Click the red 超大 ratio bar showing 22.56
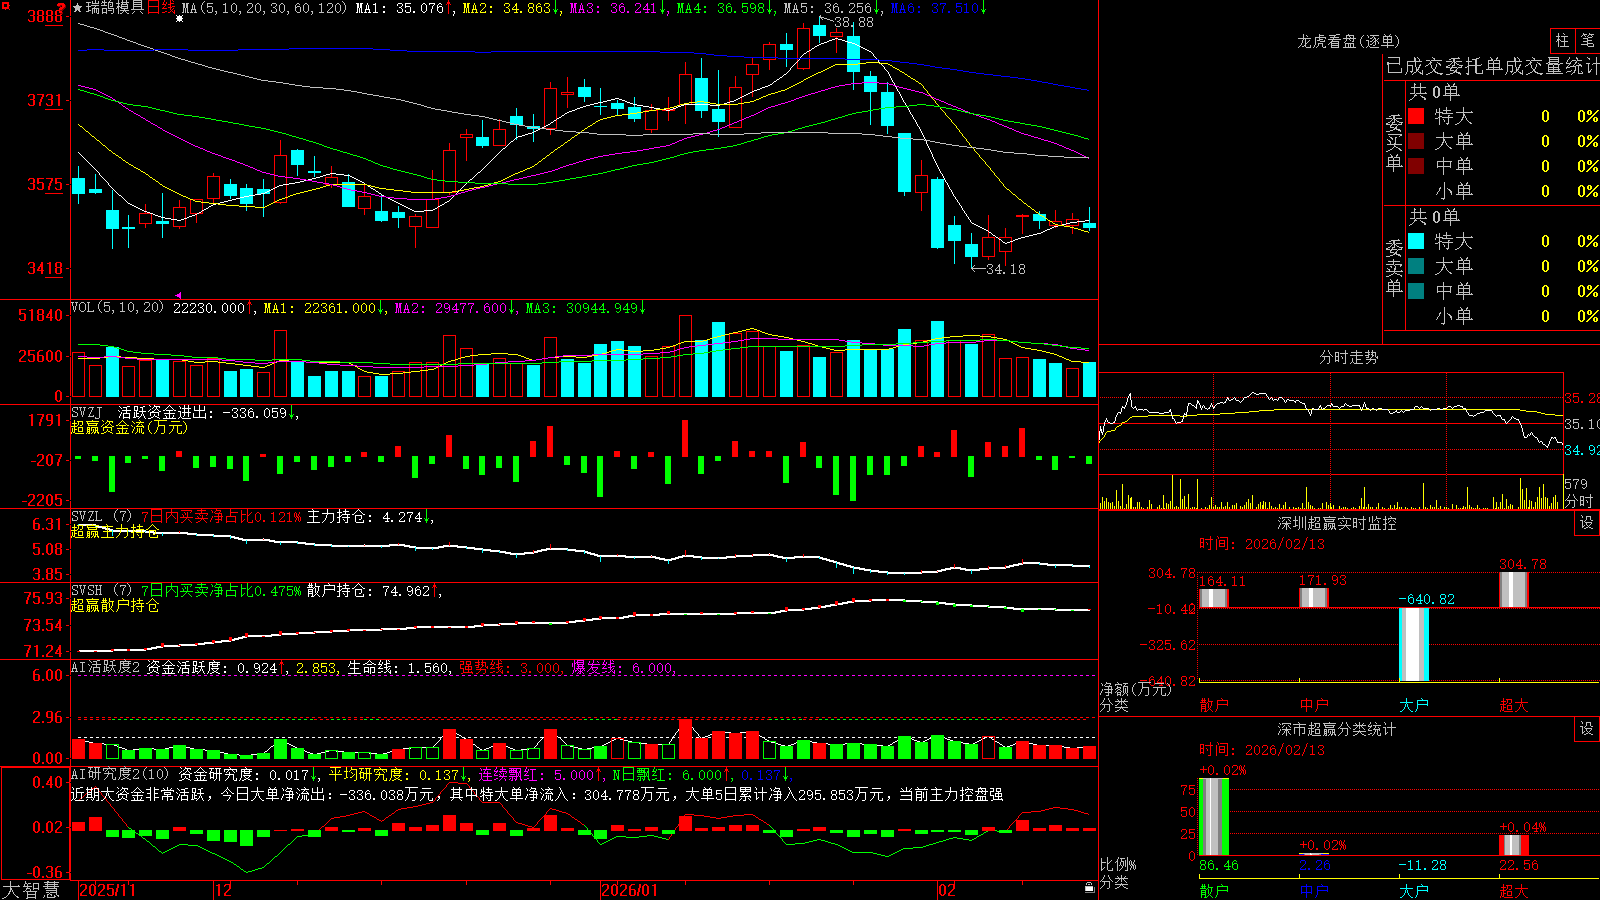Viewport: 1600px width, 900px height. click(x=1513, y=845)
